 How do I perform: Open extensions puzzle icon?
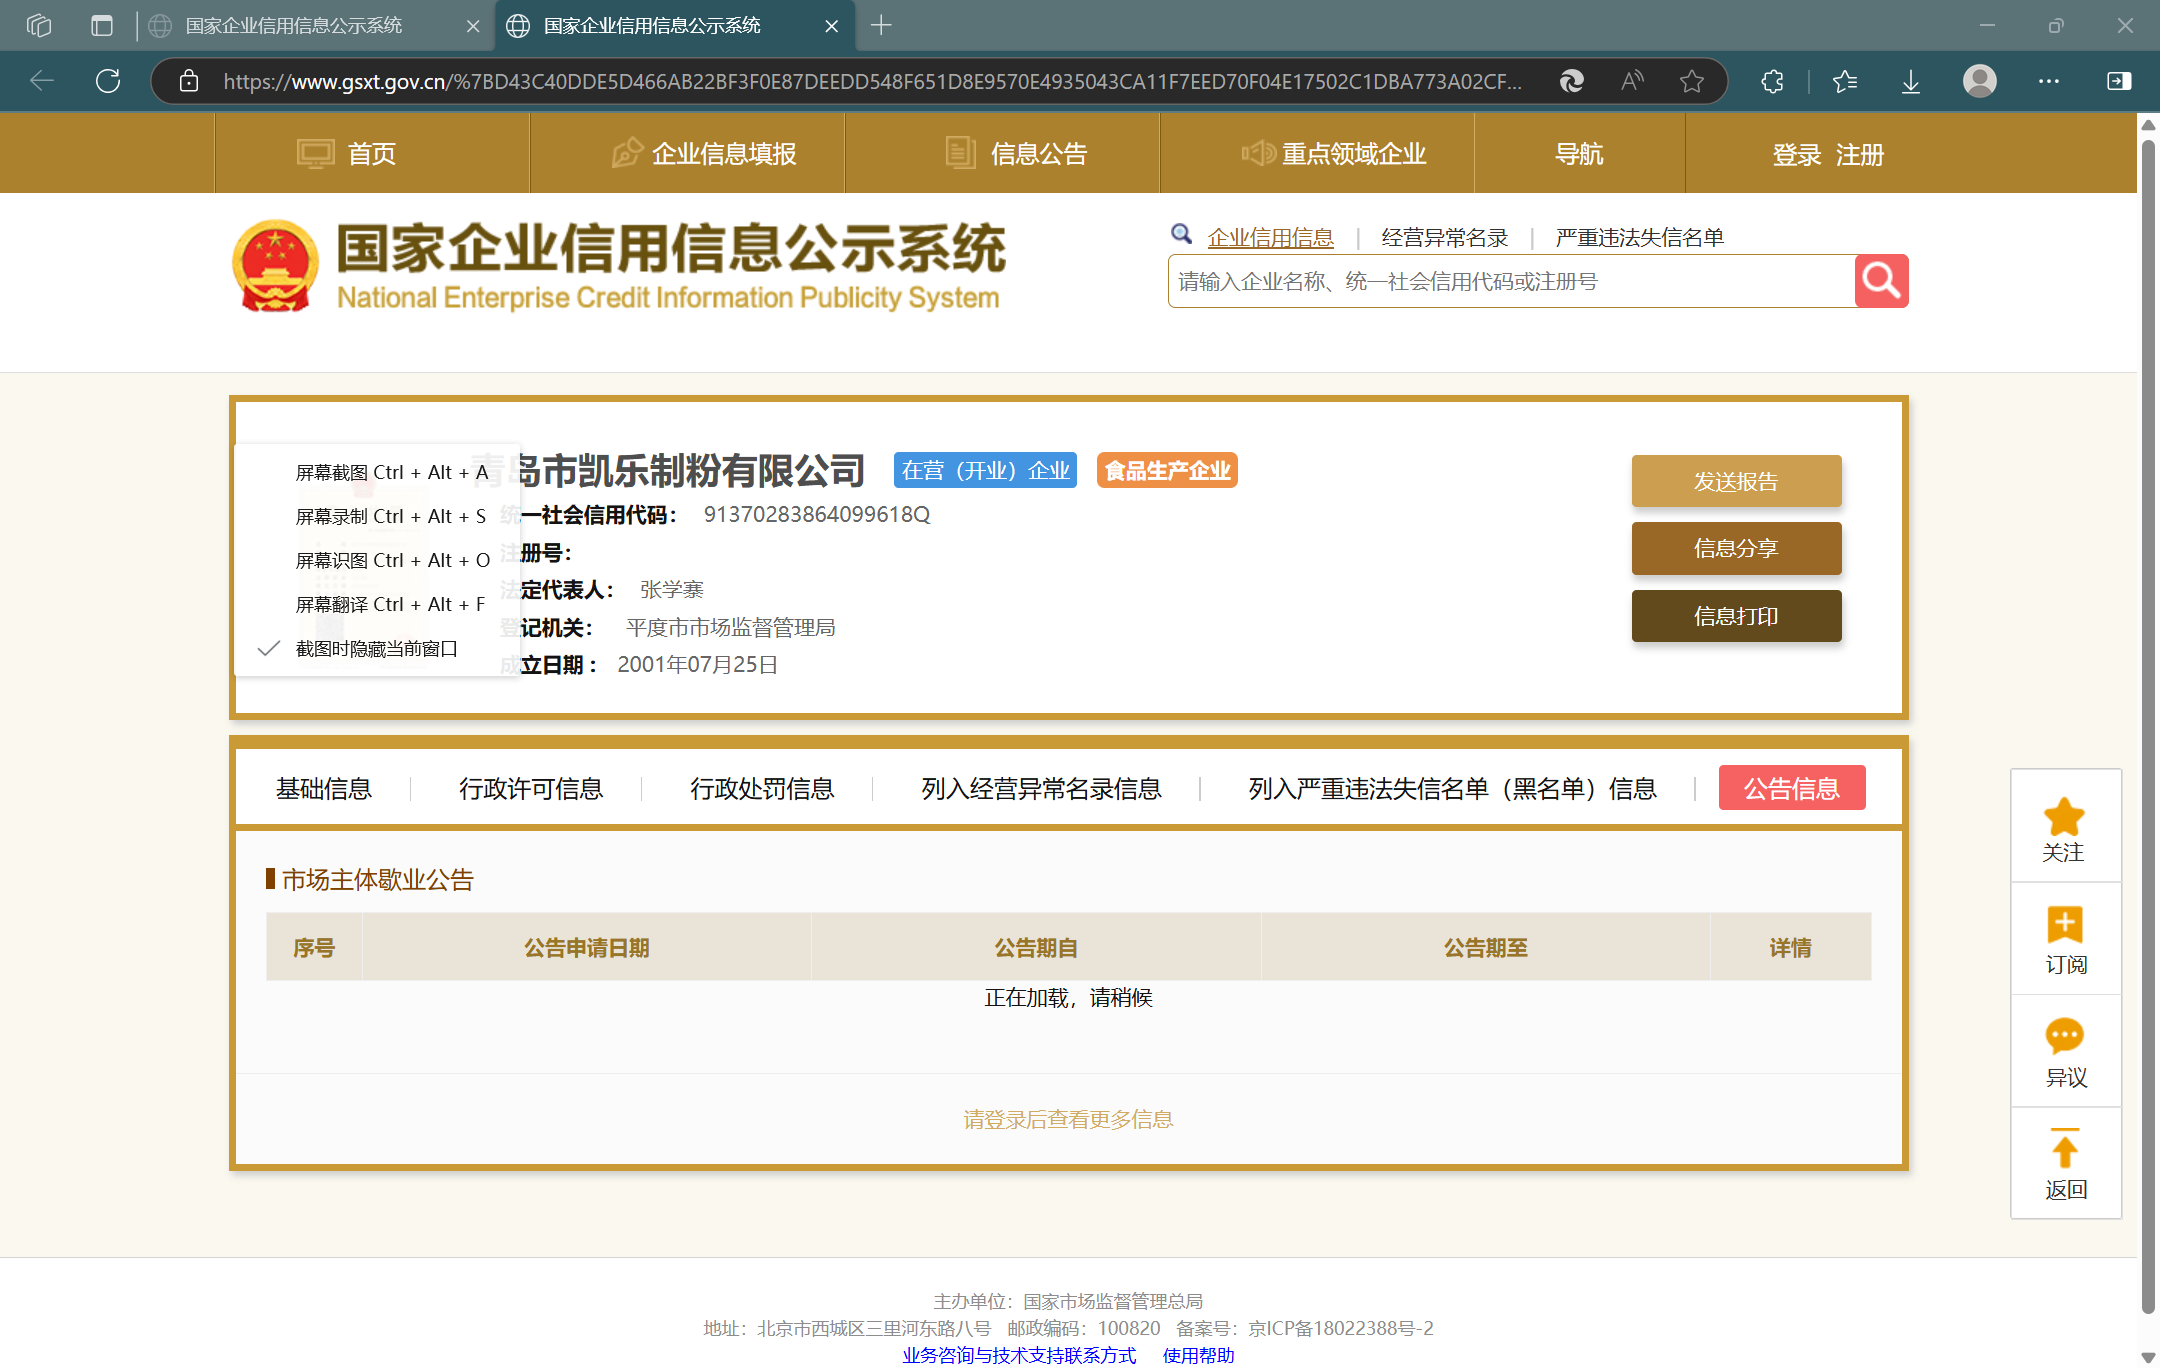point(1772,81)
